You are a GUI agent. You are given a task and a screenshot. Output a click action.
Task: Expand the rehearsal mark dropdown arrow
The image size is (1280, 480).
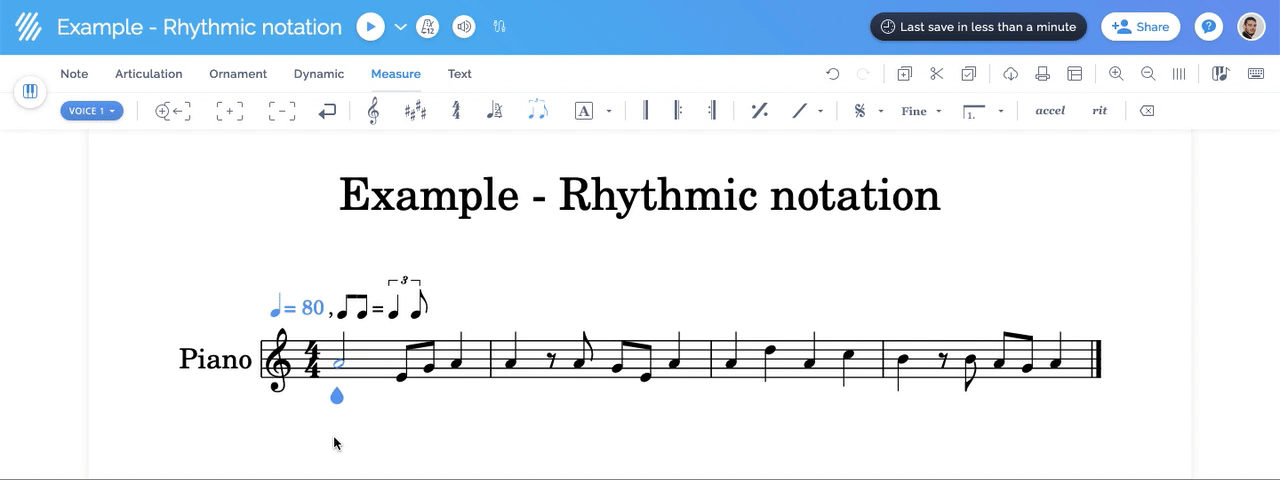(609, 111)
